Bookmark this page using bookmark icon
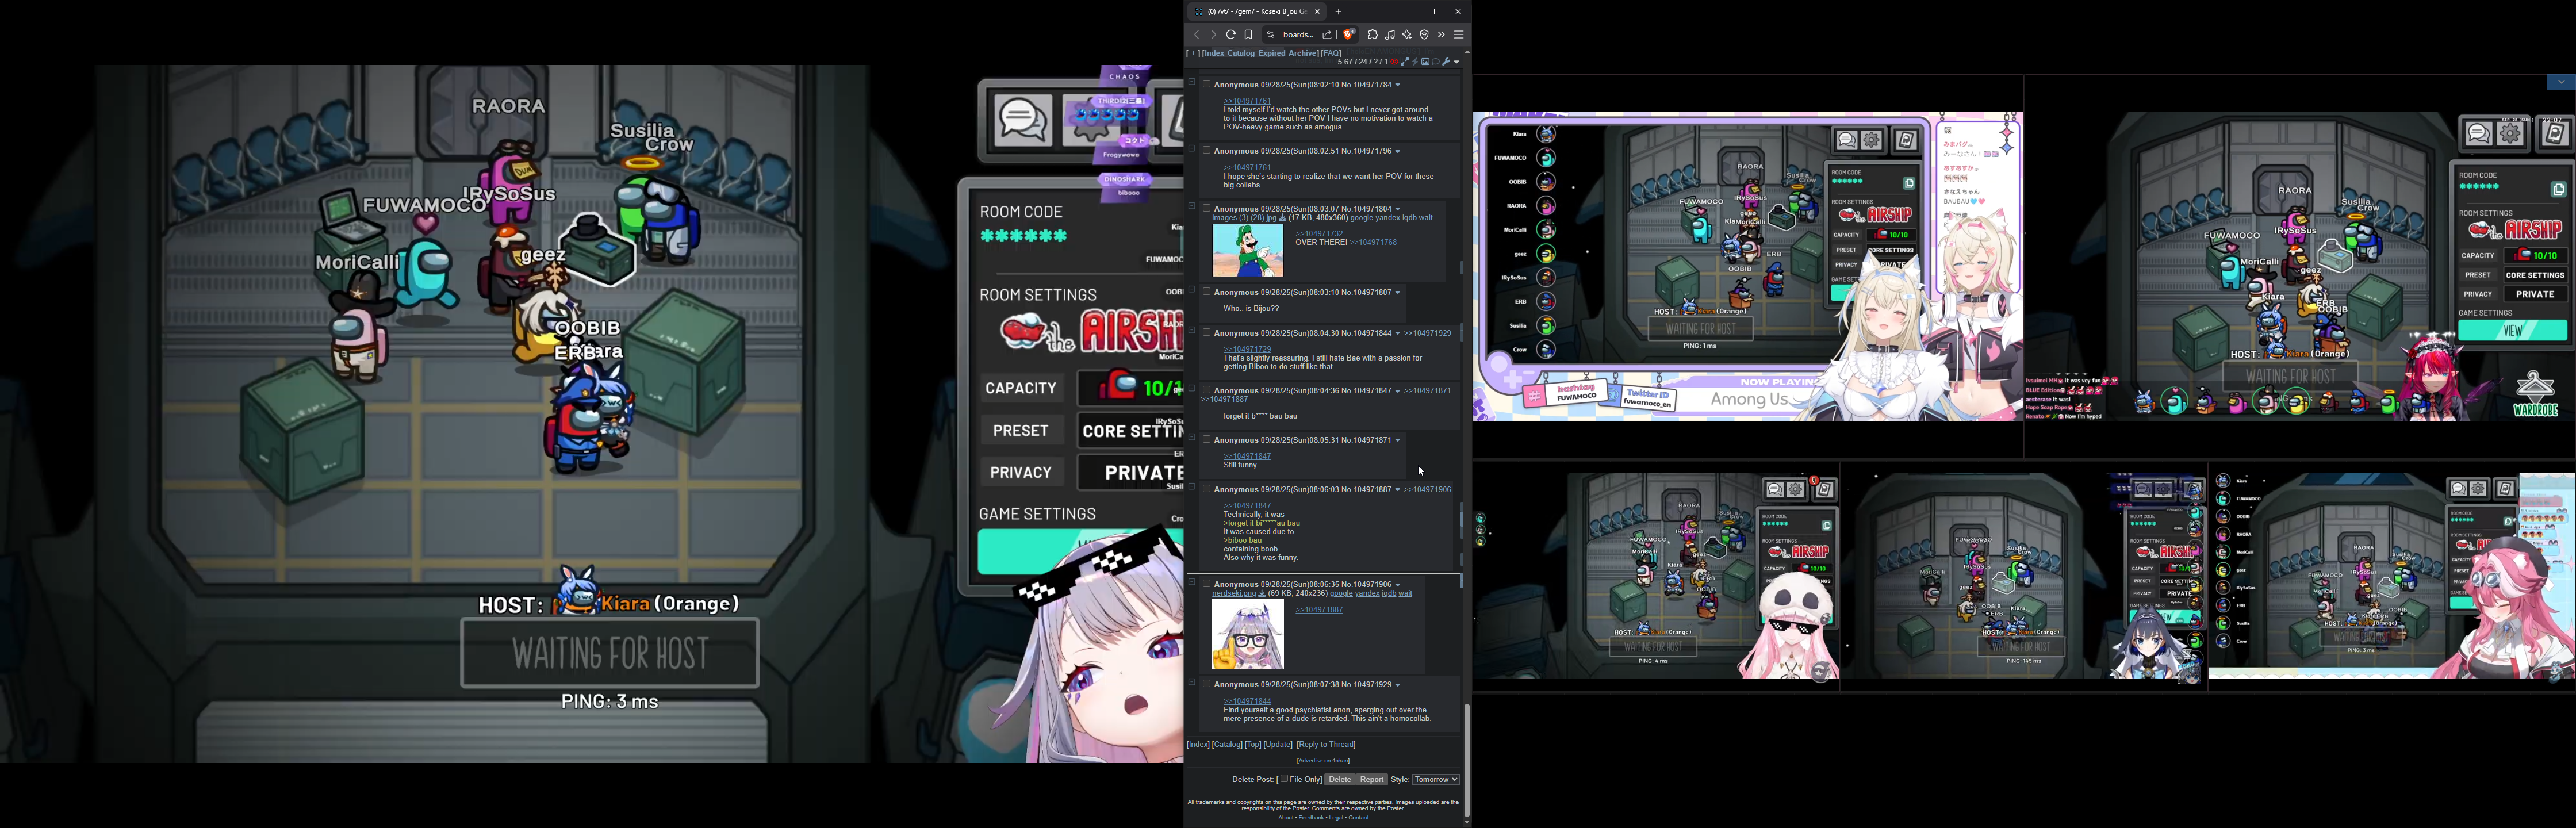This screenshot has height=828, width=2576. pyautogui.click(x=1249, y=35)
